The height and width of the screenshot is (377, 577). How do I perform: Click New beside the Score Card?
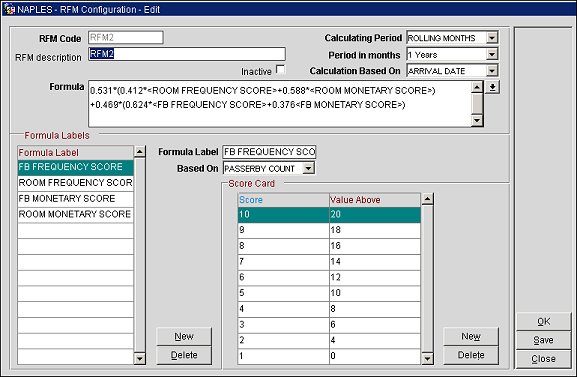pyautogui.click(x=471, y=337)
